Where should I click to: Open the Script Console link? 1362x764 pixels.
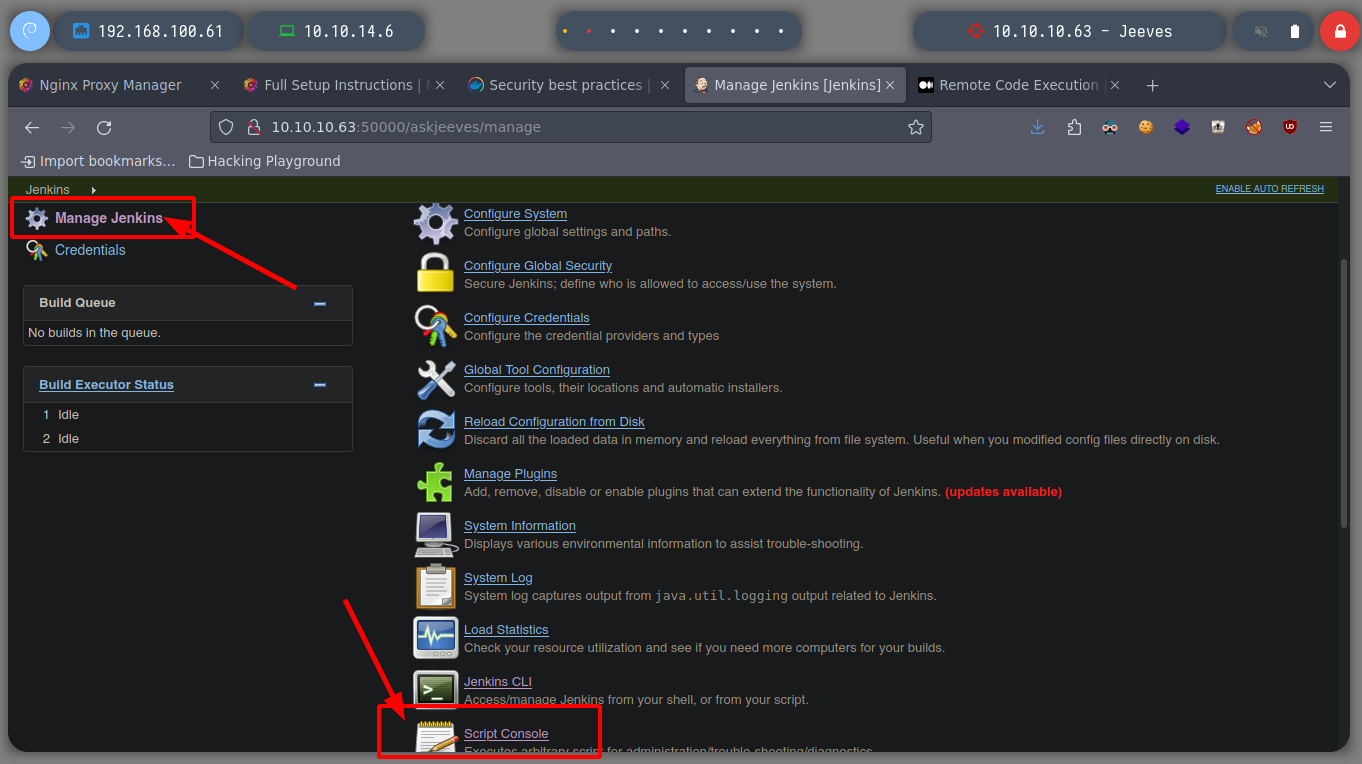[506, 734]
